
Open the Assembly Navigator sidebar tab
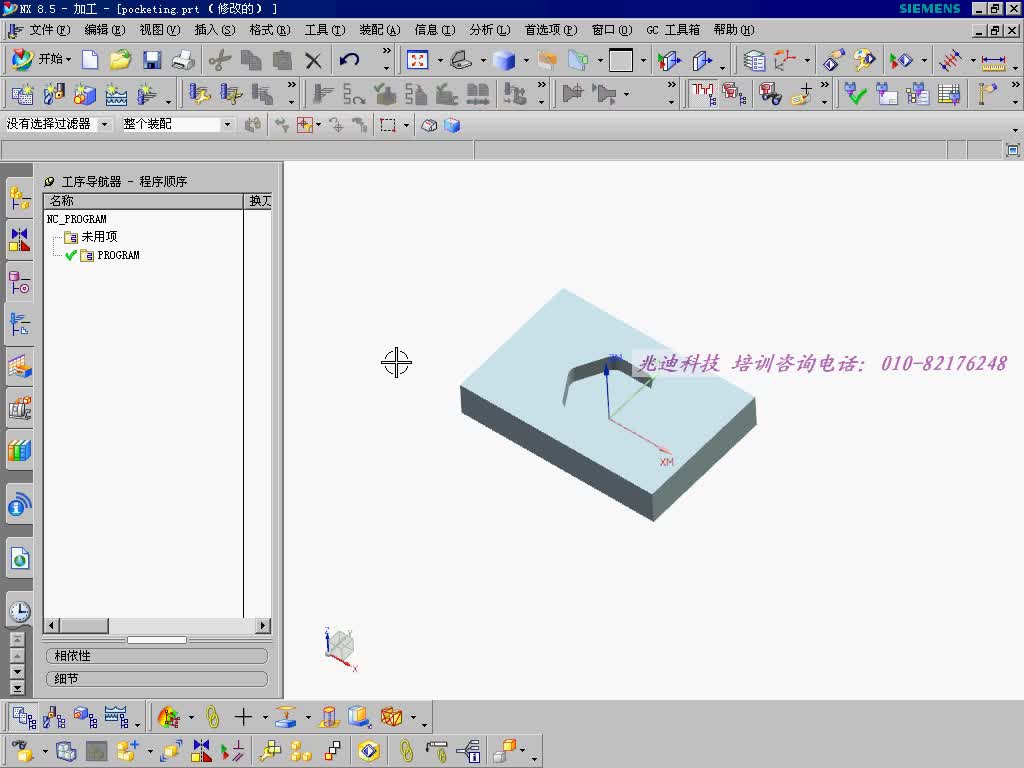pos(20,199)
